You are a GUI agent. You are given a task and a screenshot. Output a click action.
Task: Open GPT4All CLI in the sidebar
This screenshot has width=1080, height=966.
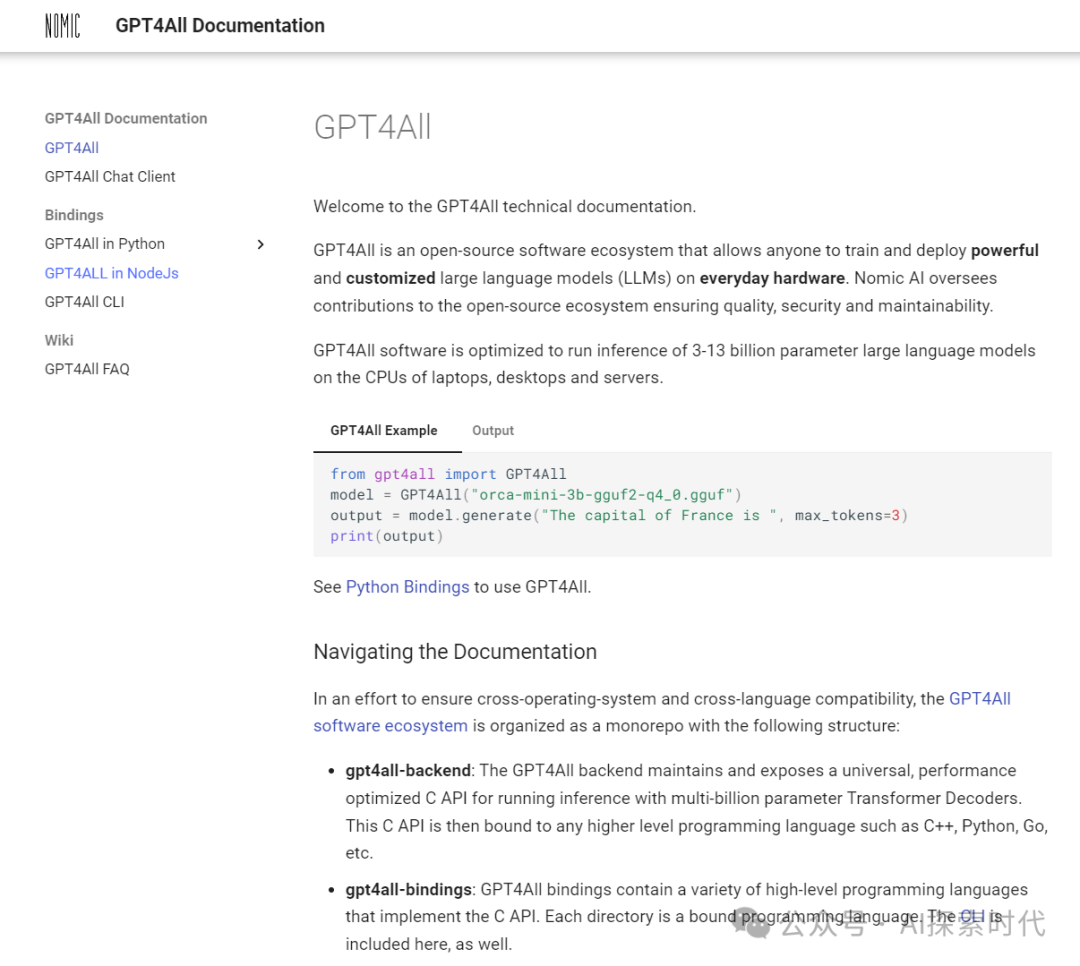(x=85, y=302)
